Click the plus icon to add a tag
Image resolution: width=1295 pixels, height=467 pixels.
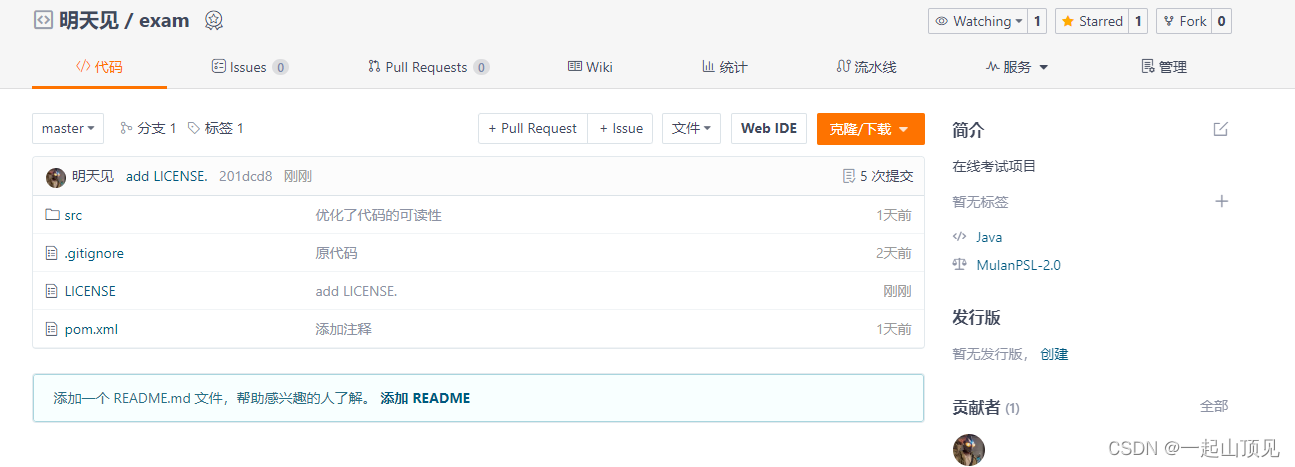(x=1220, y=201)
